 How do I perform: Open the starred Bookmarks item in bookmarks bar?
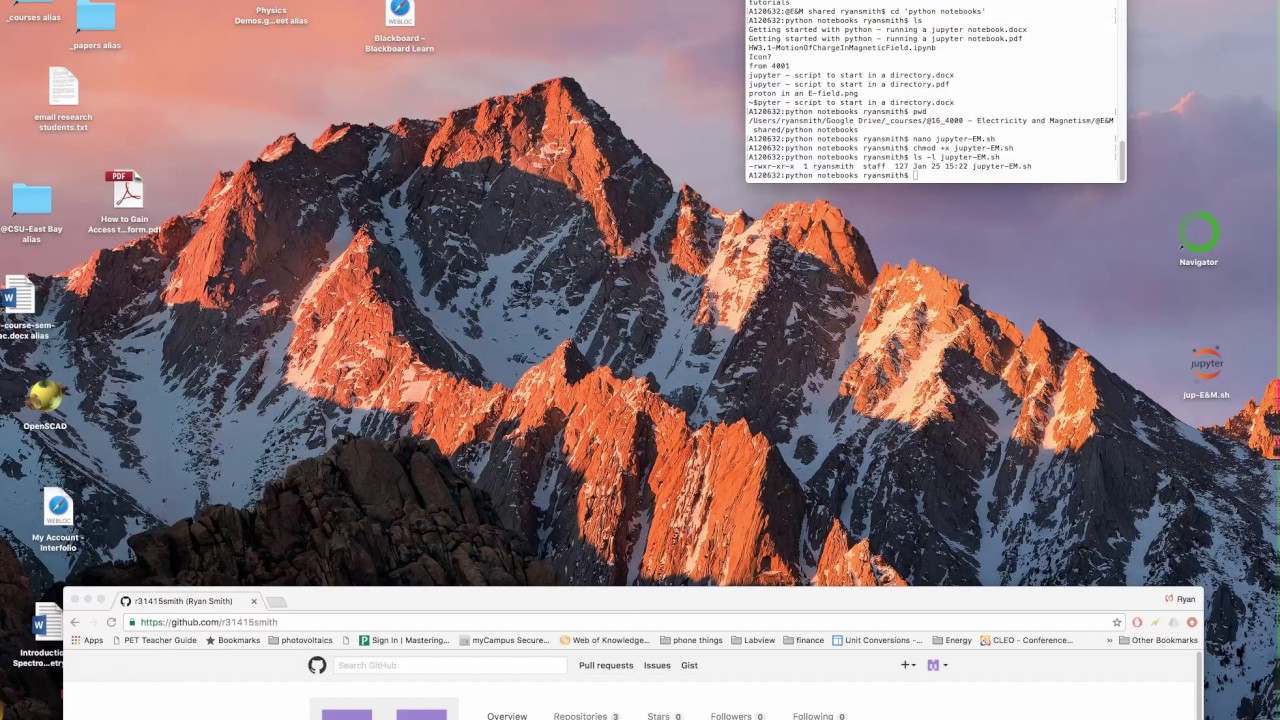pos(232,640)
